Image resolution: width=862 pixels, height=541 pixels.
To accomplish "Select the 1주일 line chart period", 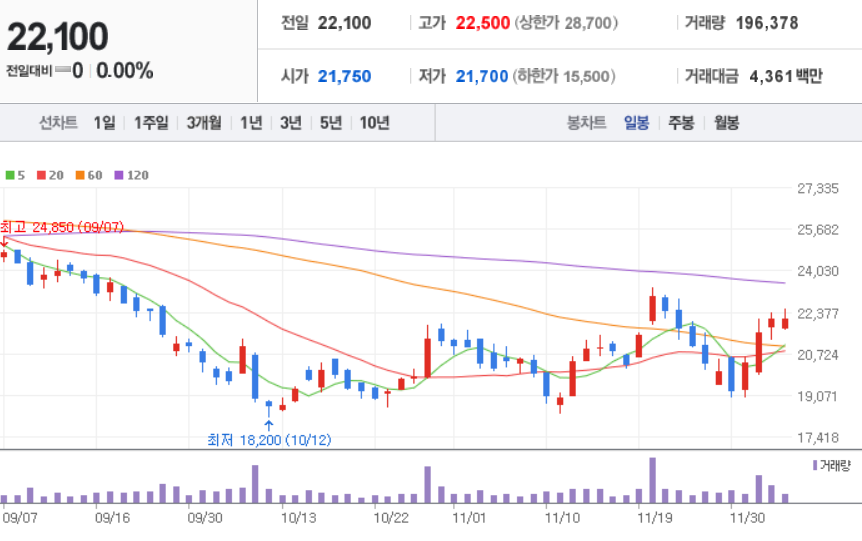I will 151,123.
